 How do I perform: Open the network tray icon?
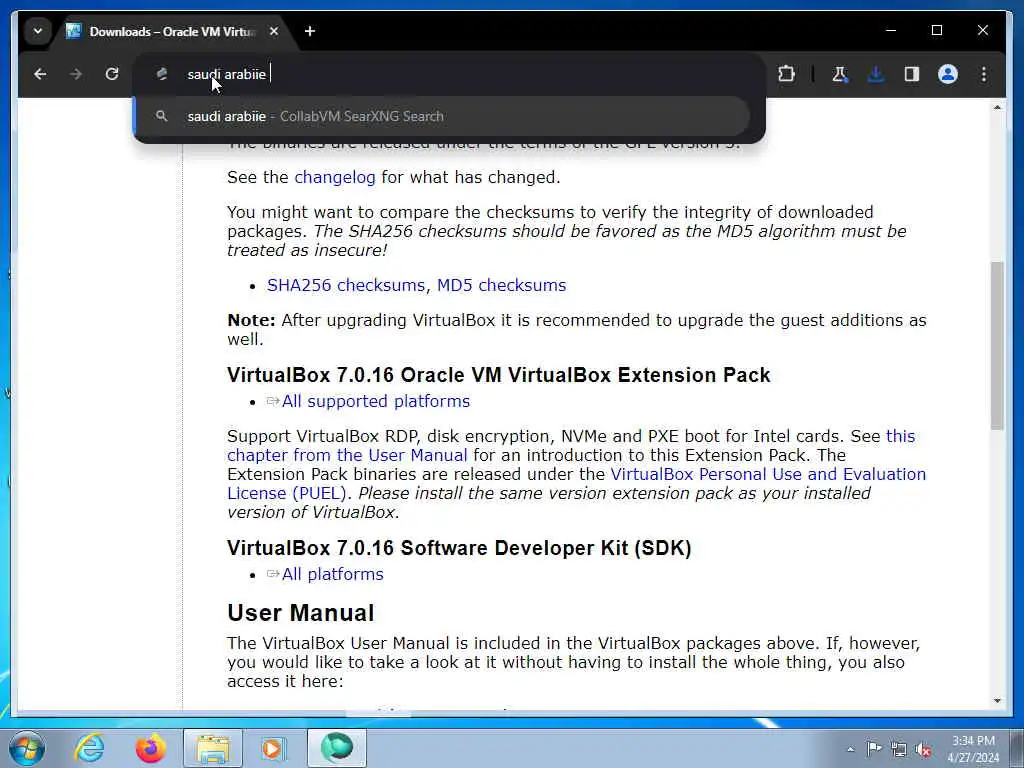[x=899, y=750]
